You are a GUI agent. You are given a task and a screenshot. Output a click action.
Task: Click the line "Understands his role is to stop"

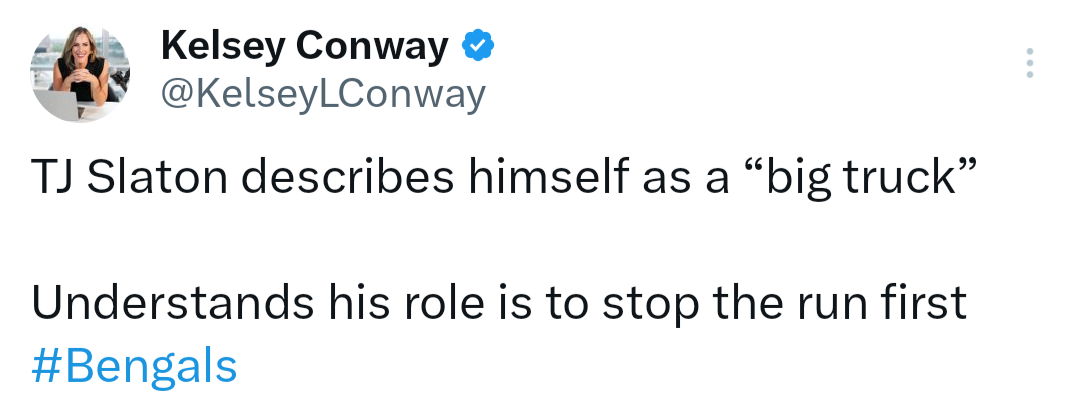[499, 303]
